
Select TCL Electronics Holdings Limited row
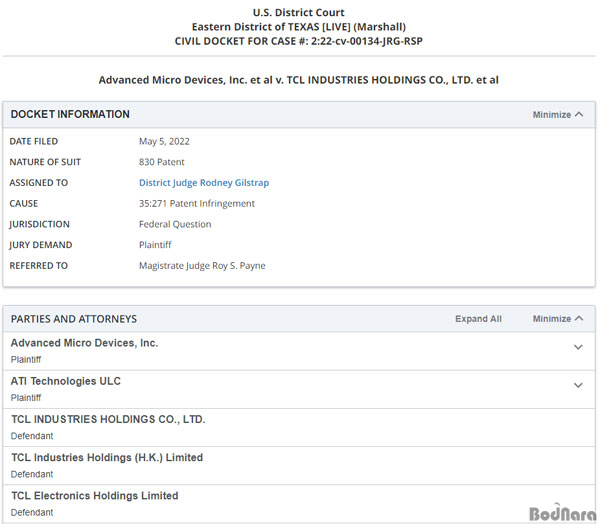tap(299, 504)
